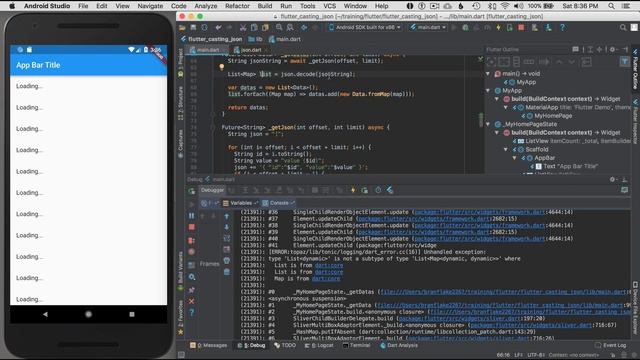
Task: Open the VCS menu
Action: click(329, 6)
